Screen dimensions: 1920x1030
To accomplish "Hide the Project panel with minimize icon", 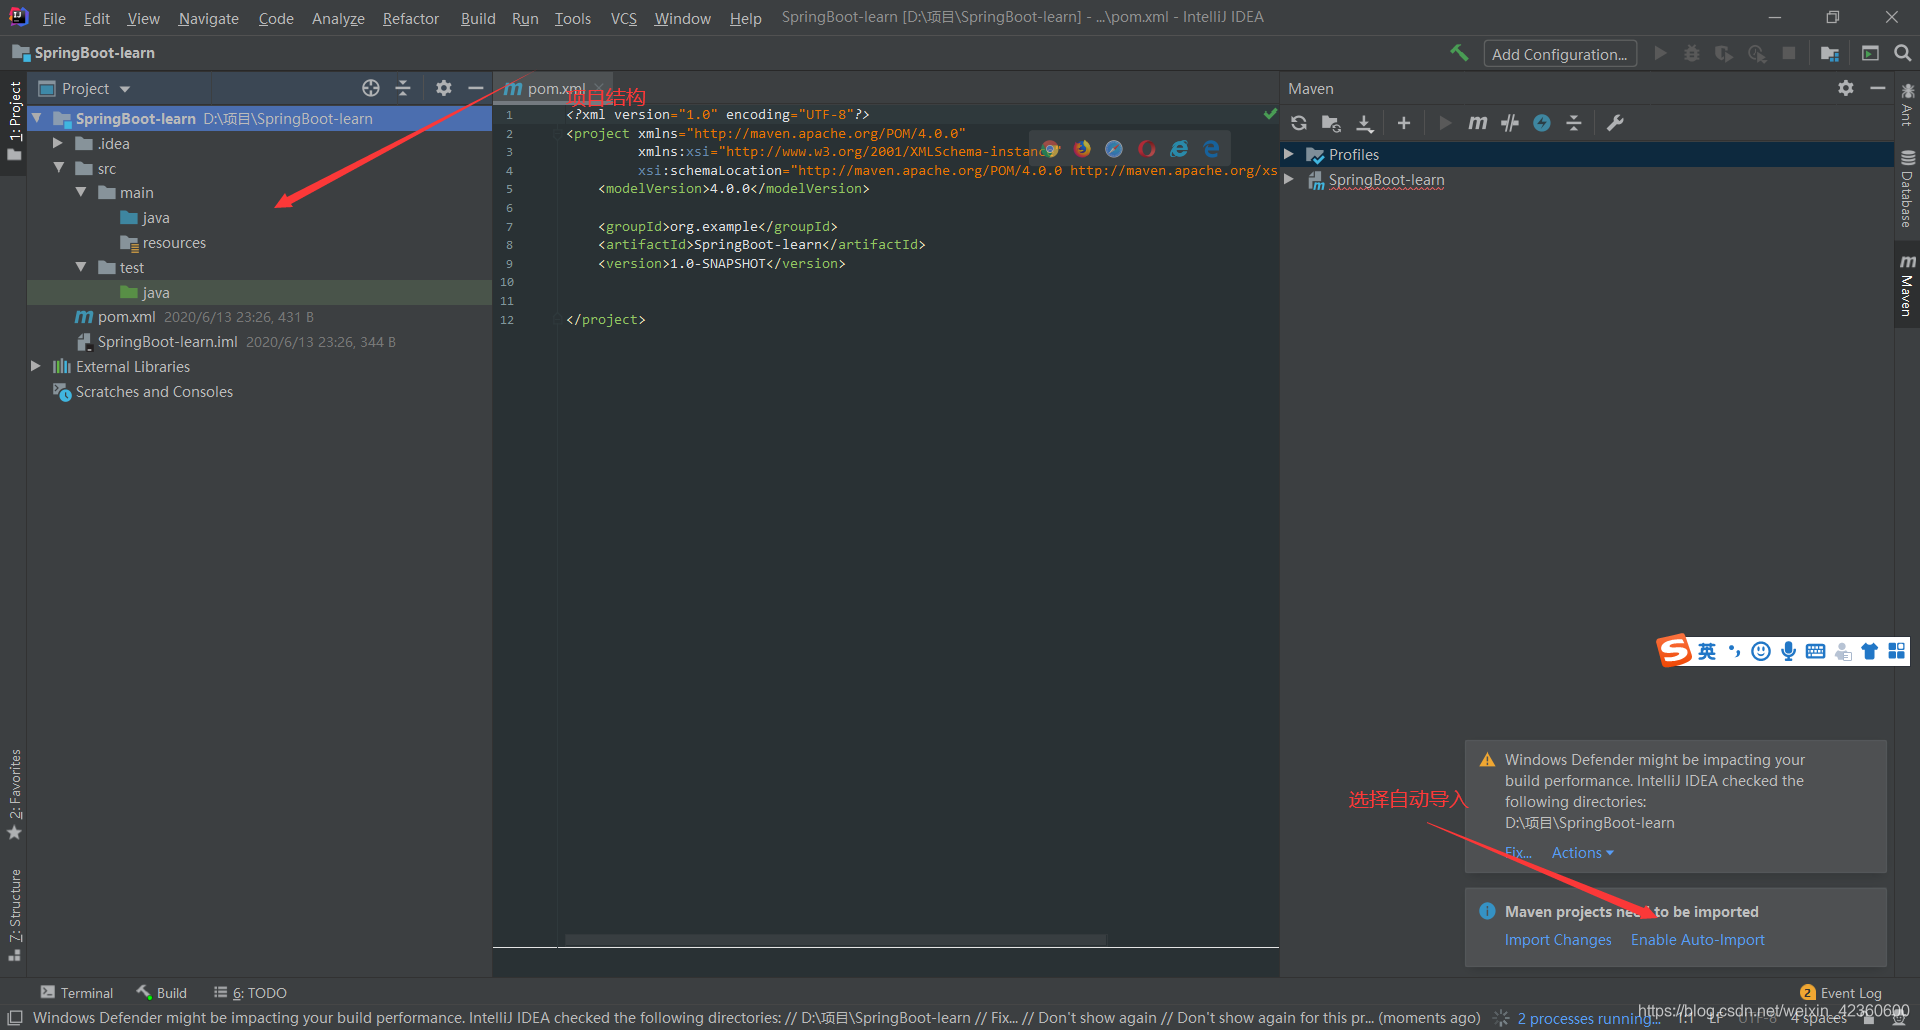I will [x=476, y=88].
